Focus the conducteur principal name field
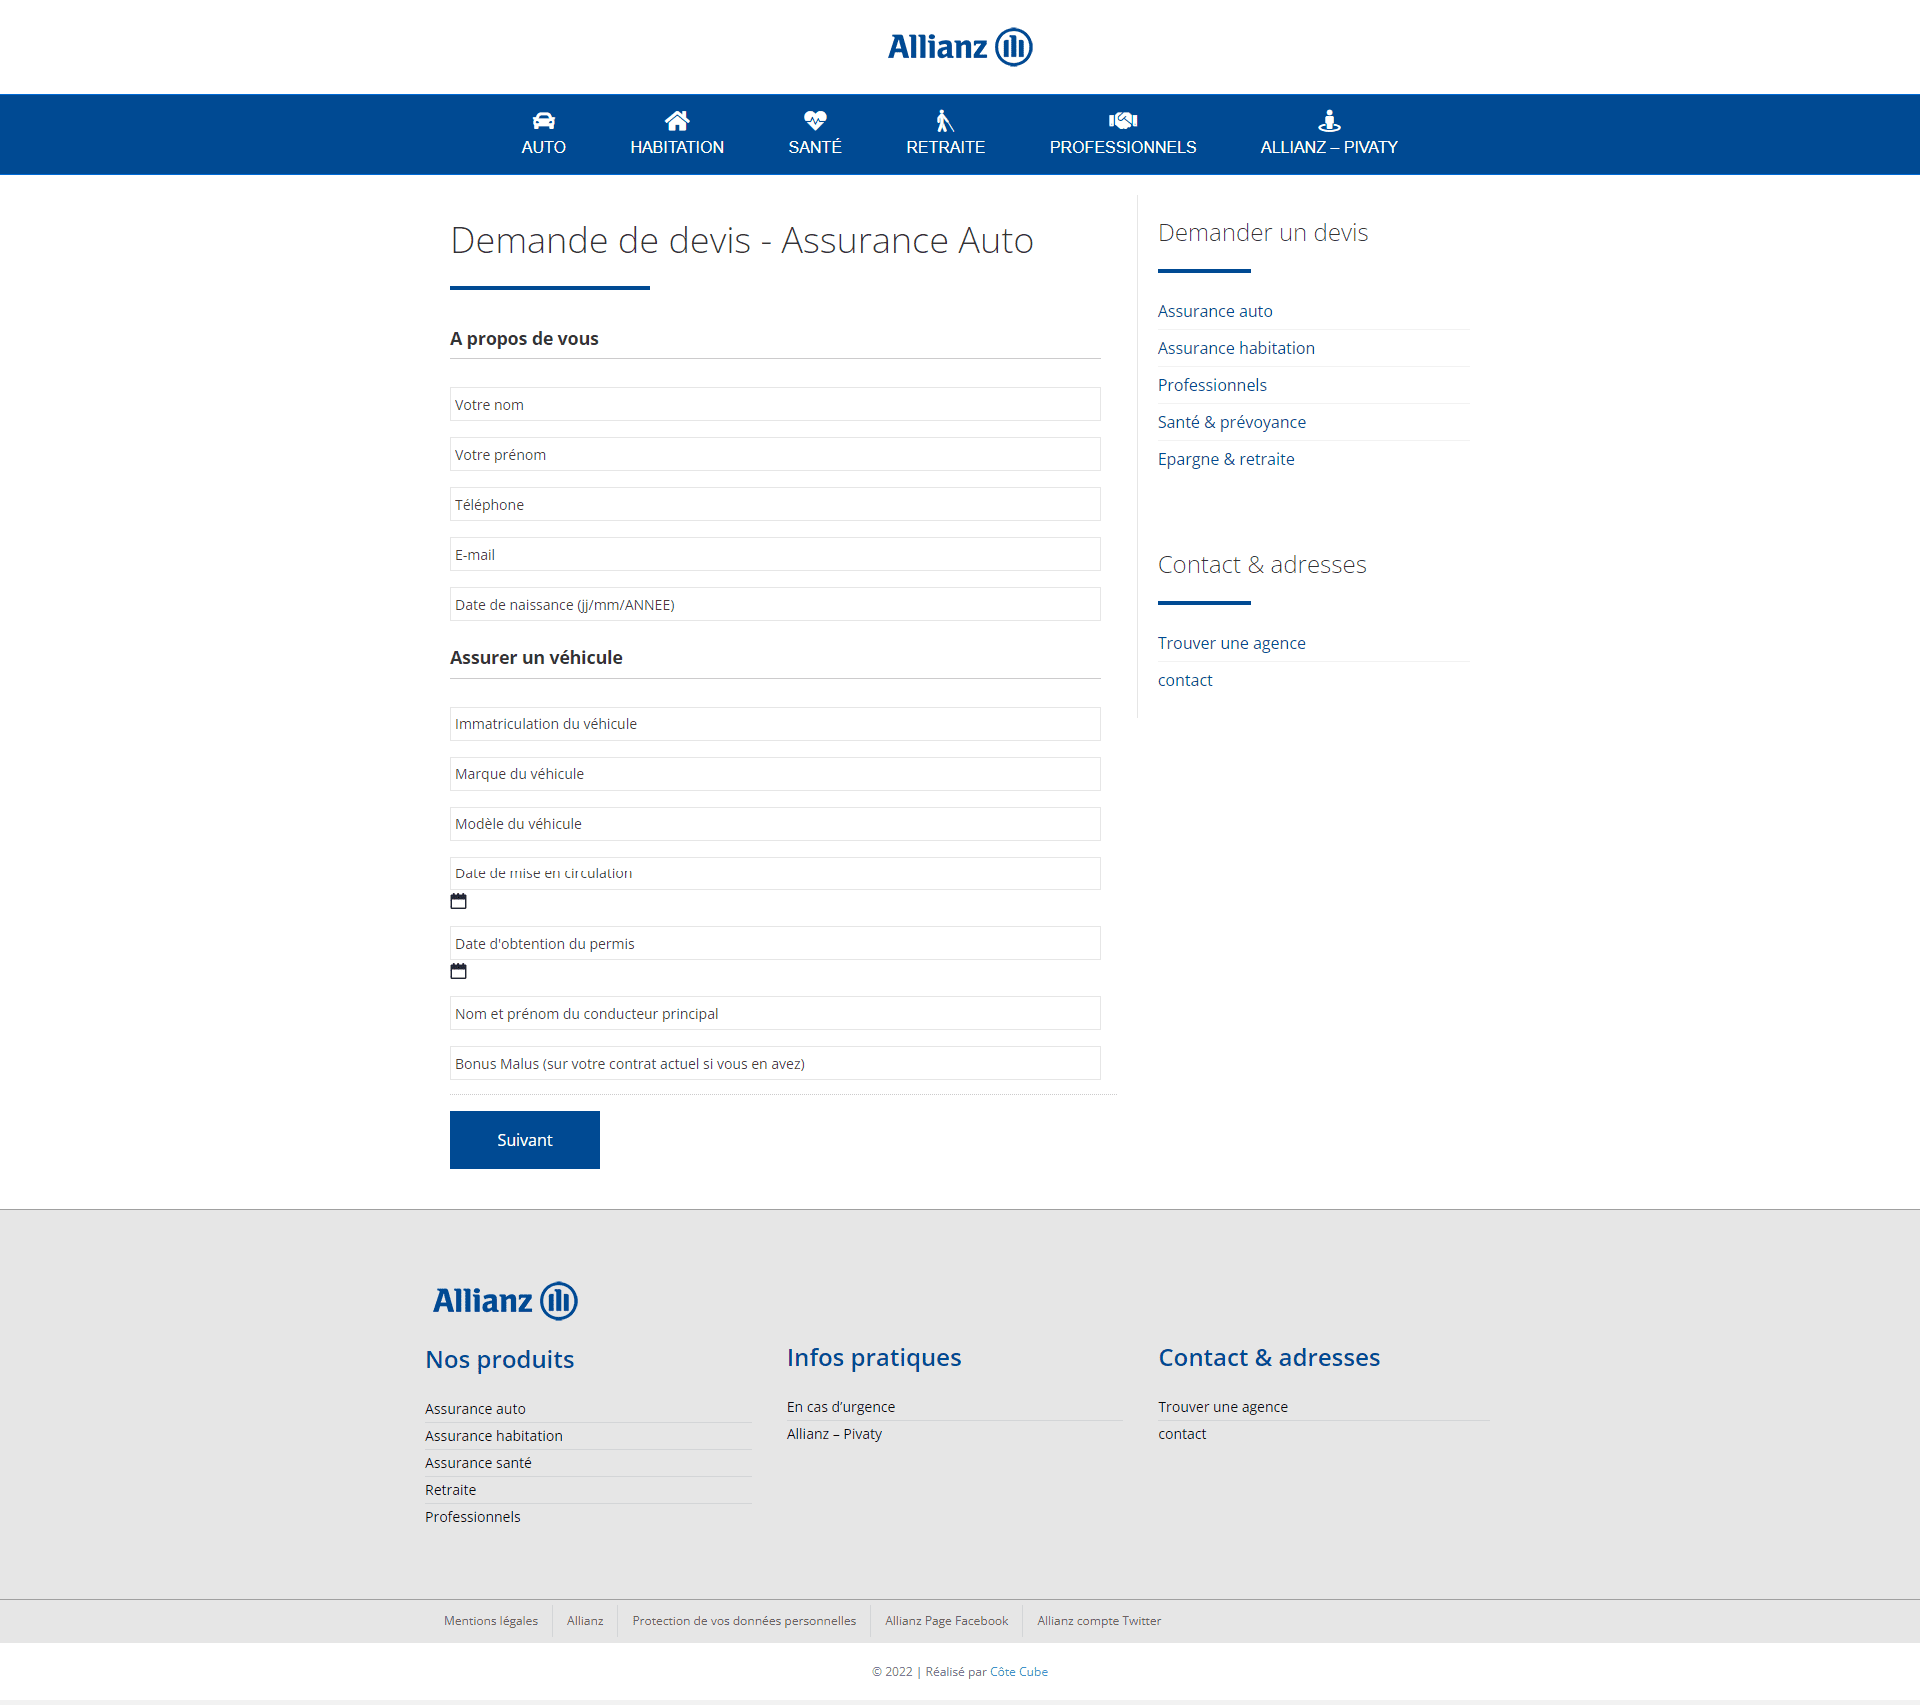This screenshot has width=1920, height=1707. [x=775, y=1013]
